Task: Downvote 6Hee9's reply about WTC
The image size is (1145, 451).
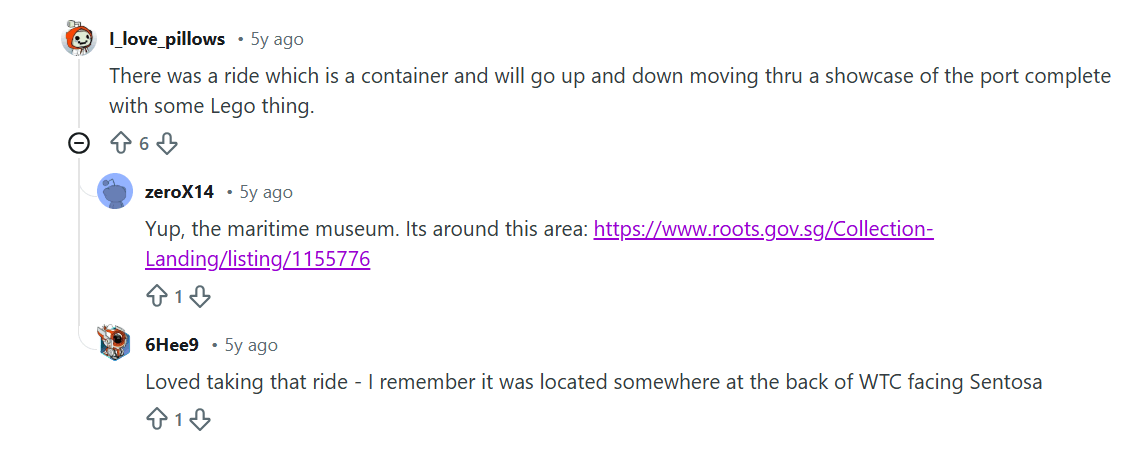Action: coord(200,420)
